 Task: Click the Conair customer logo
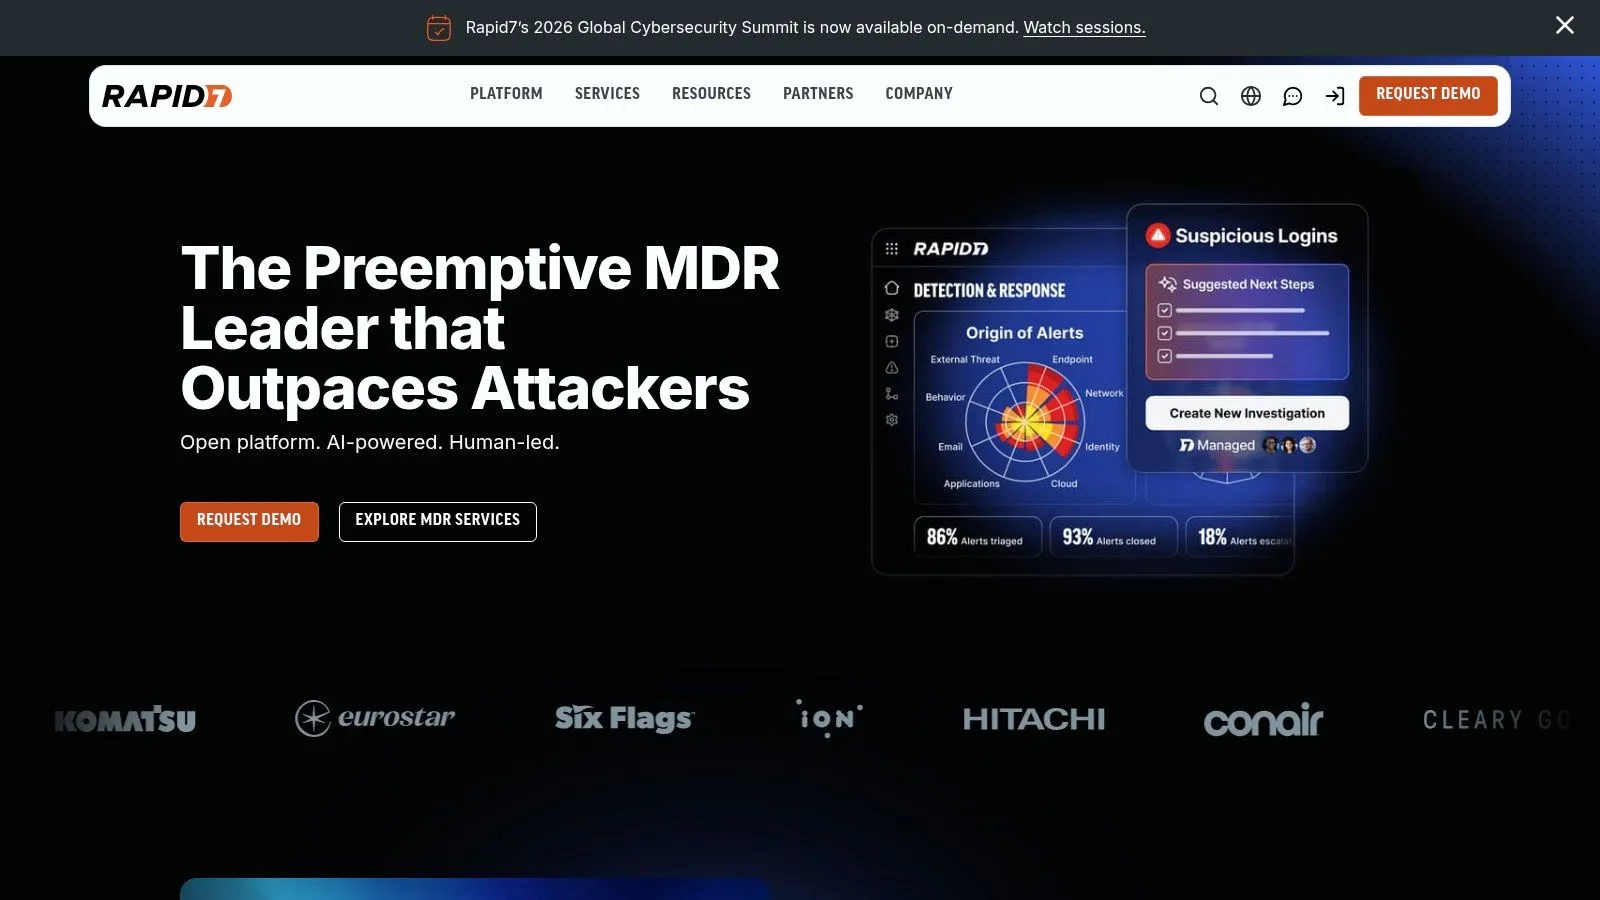tap(1263, 719)
